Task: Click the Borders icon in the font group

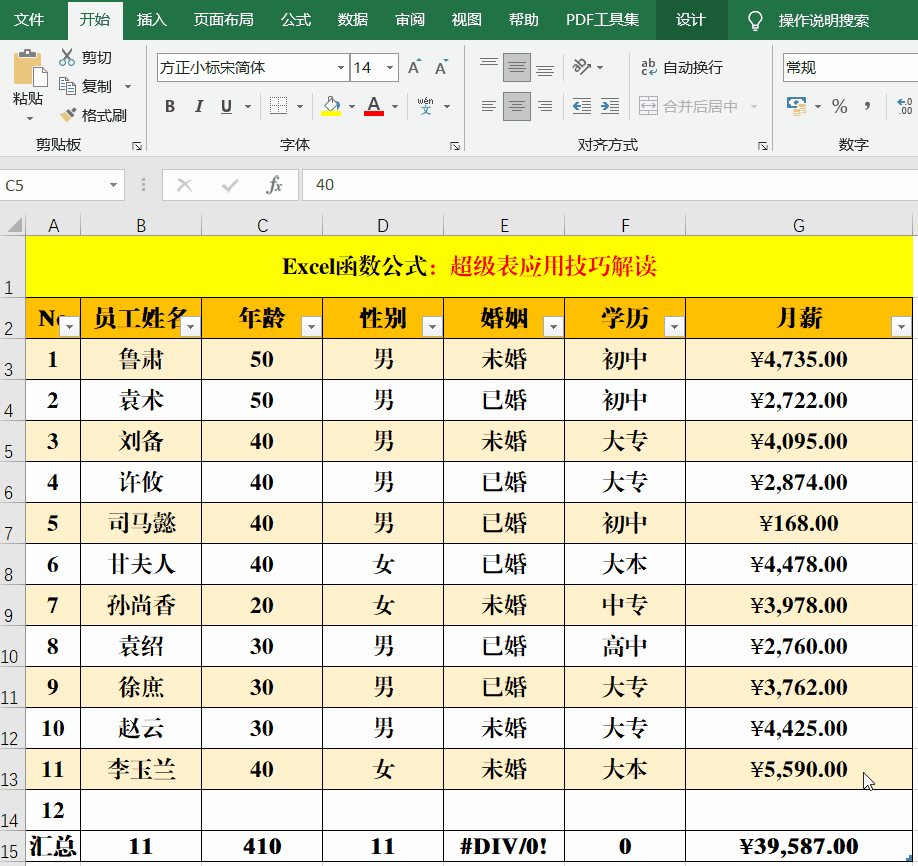Action: [x=279, y=106]
